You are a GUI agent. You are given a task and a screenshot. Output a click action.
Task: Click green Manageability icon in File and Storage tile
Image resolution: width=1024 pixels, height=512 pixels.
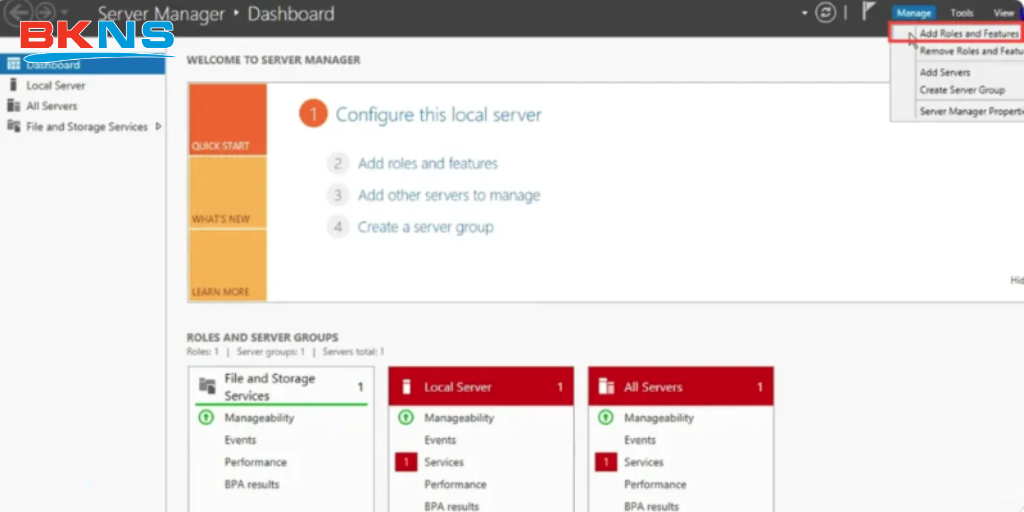pyautogui.click(x=206, y=417)
